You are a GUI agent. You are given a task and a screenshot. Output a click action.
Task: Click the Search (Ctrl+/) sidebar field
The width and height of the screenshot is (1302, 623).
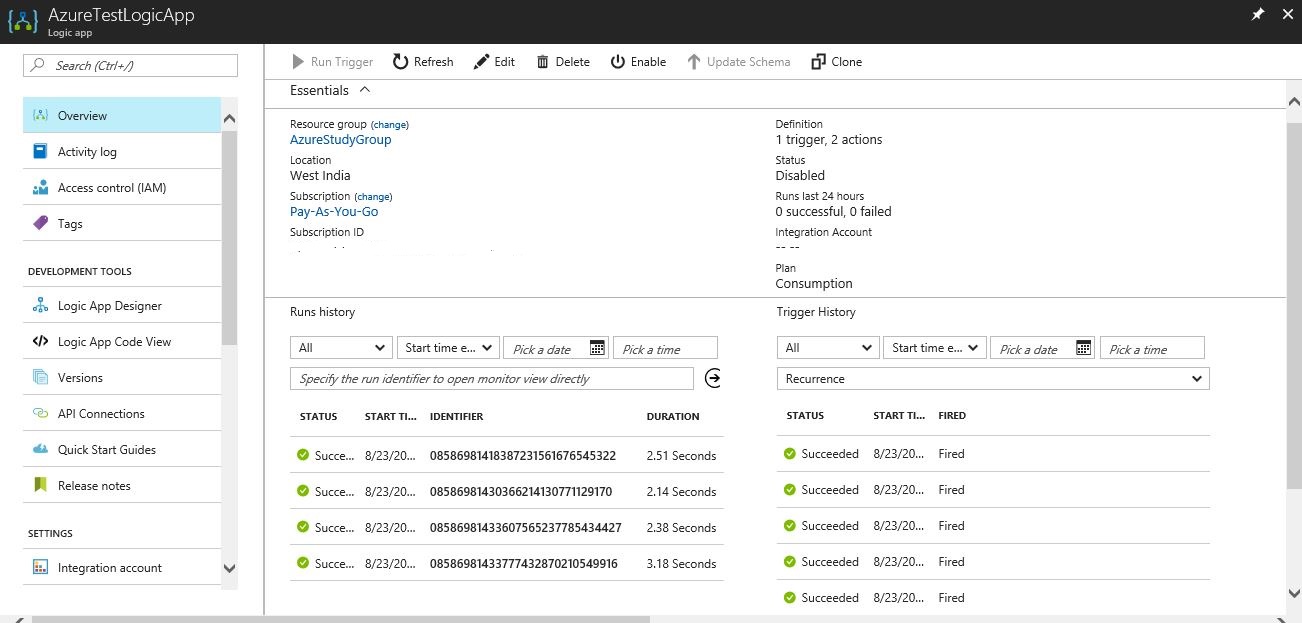130,66
